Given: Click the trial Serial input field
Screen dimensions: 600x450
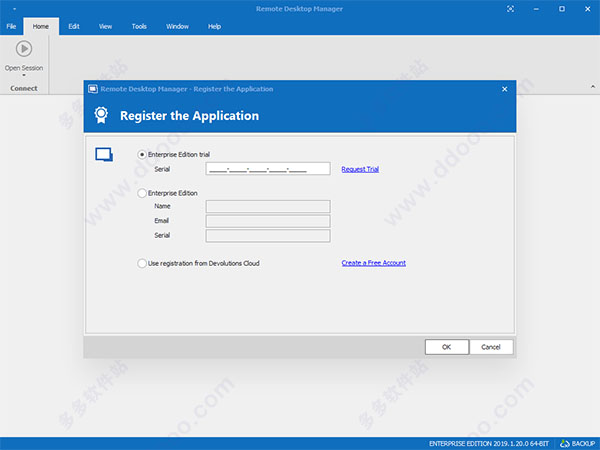Looking at the screenshot, I should [x=268, y=169].
